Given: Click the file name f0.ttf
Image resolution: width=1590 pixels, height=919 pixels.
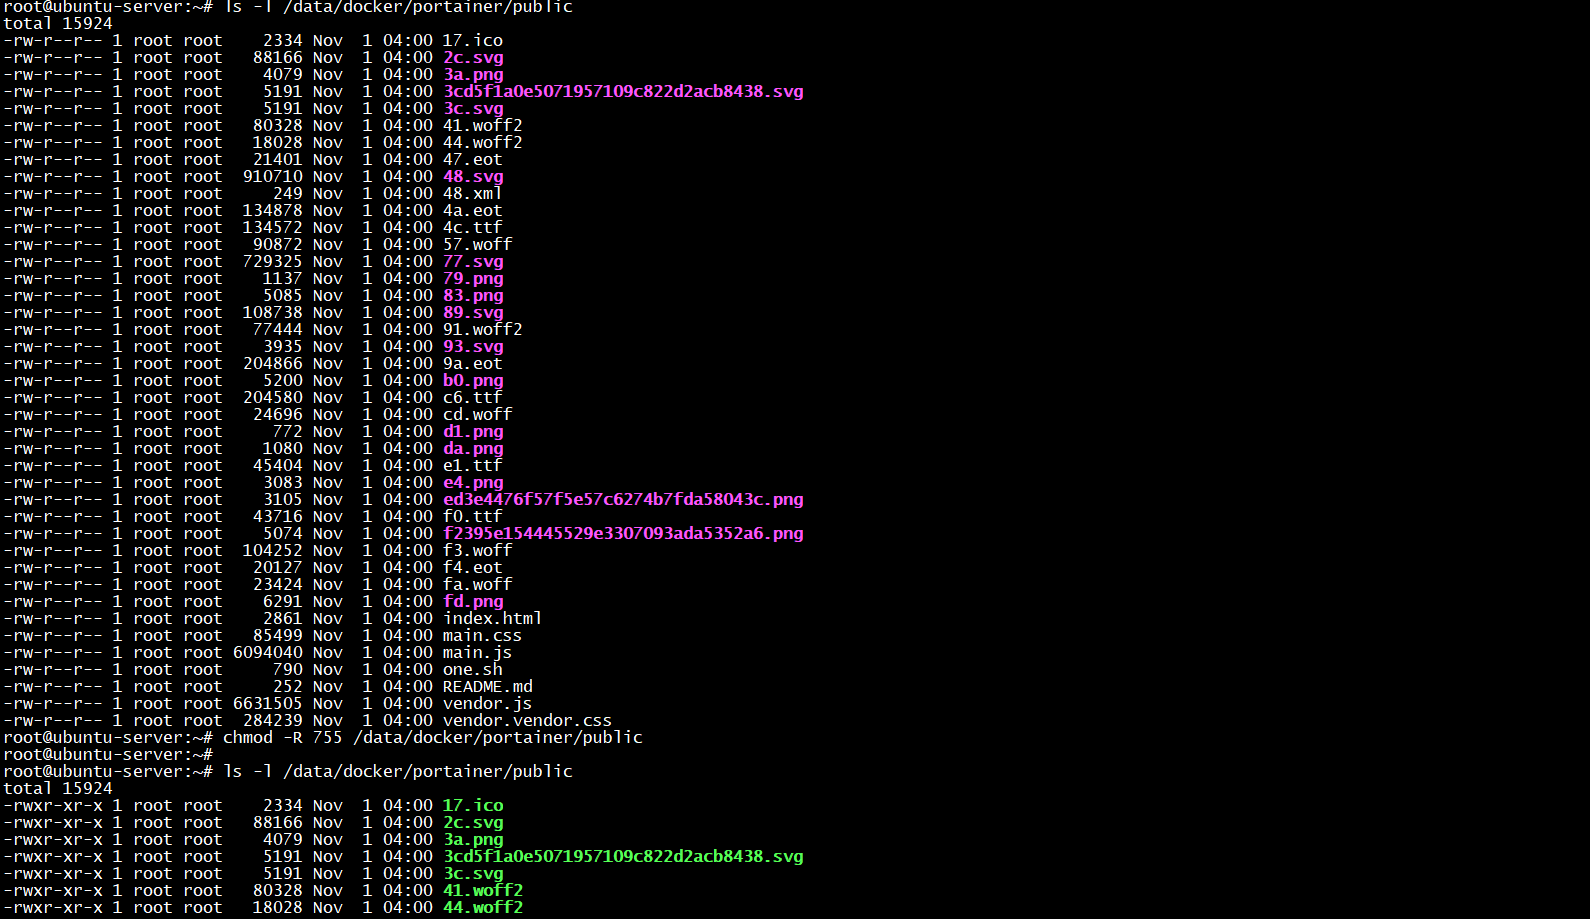Looking at the screenshot, I should [x=473, y=516].
